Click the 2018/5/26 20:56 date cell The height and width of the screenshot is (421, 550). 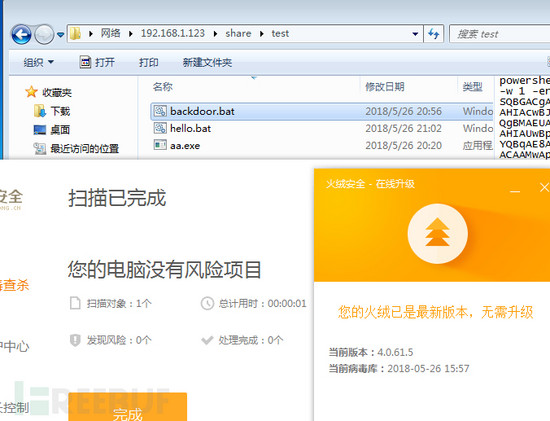pos(403,111)
